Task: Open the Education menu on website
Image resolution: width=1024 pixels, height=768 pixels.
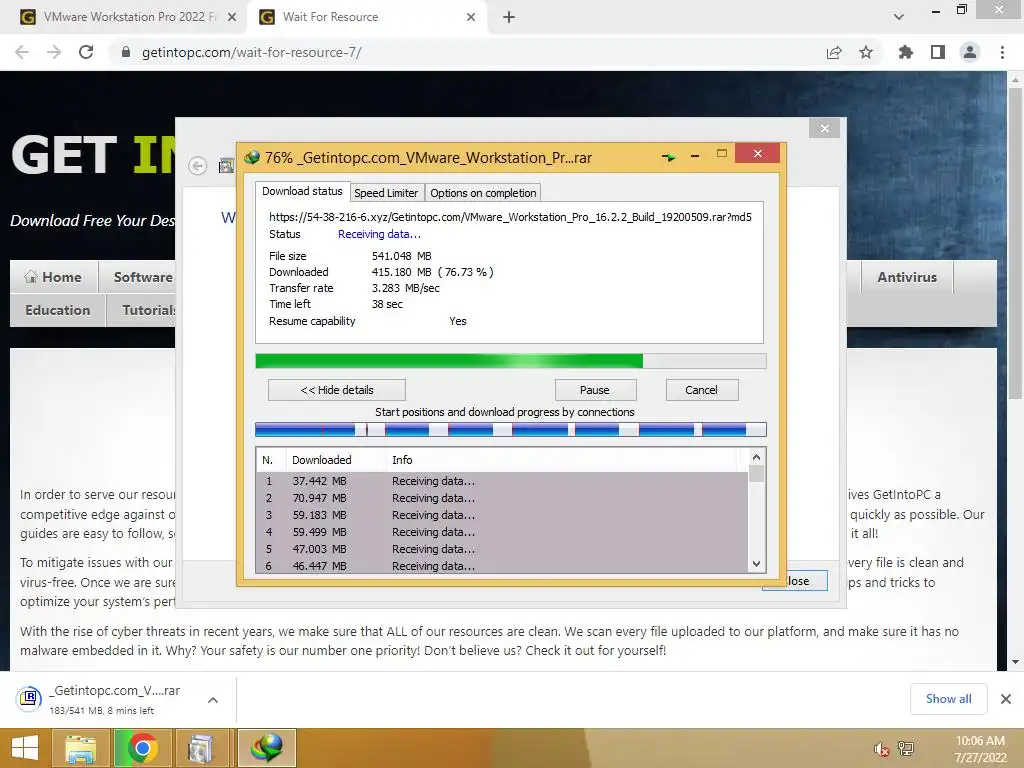Action: point(57,310)
